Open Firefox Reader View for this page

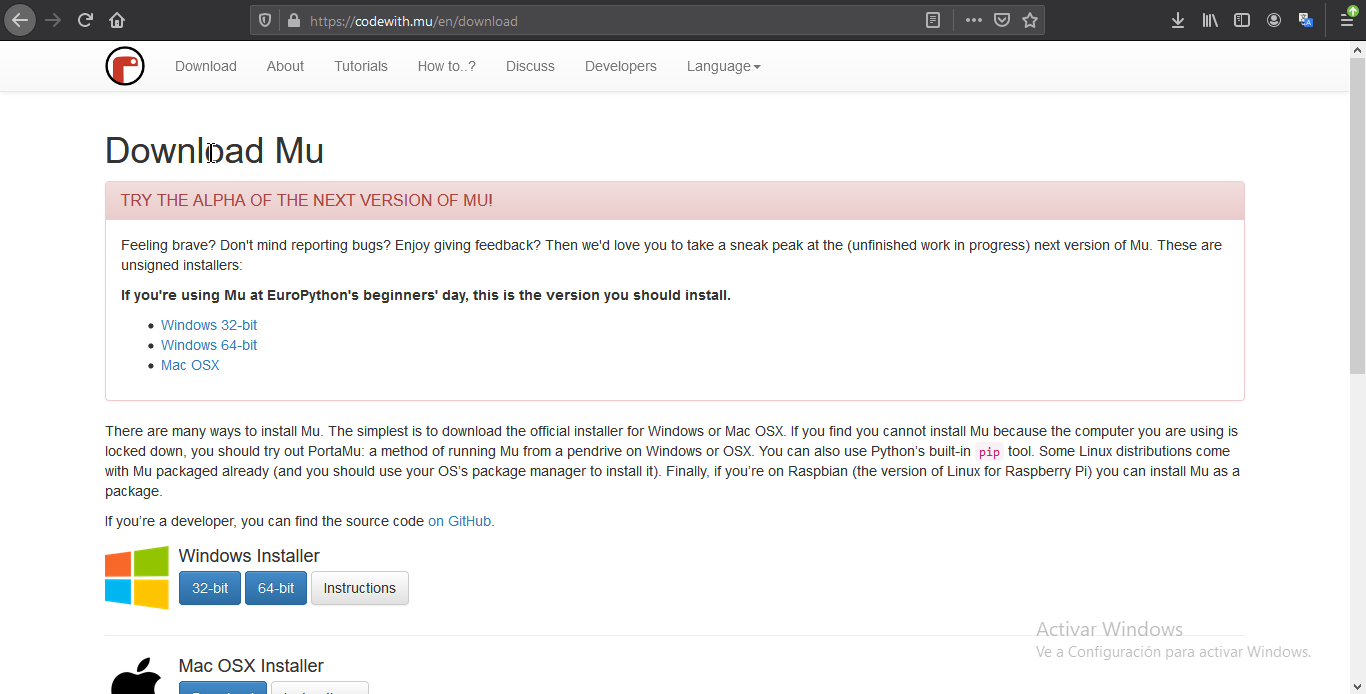pyautogui.click(x=932, y=20)
